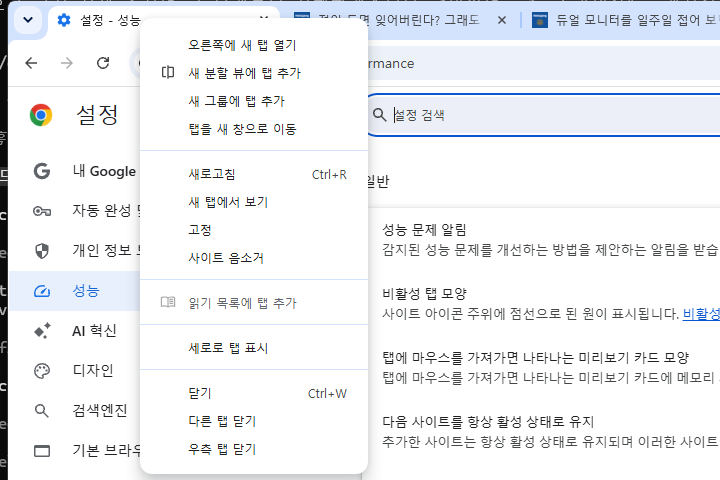Select 탭을 새 창으로 이동
This screenshot has height=480, width=720.
point(254,129)
